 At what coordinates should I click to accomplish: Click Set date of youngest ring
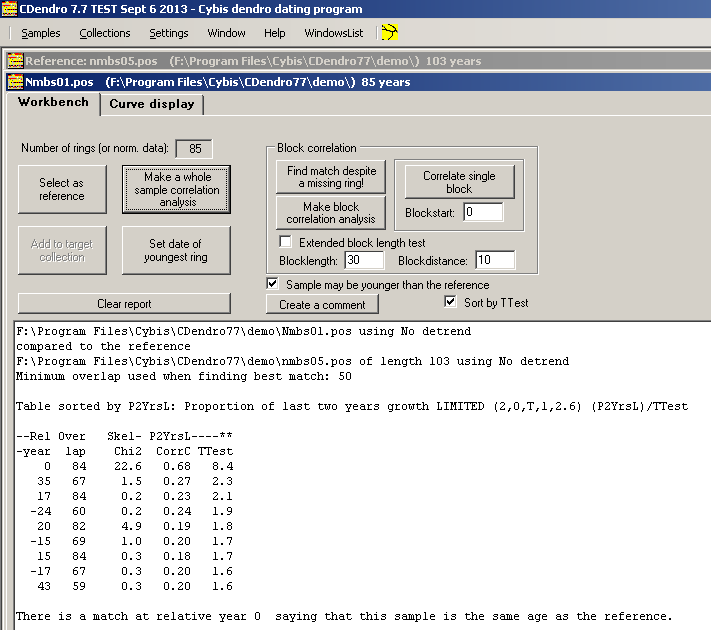[176, 250]
